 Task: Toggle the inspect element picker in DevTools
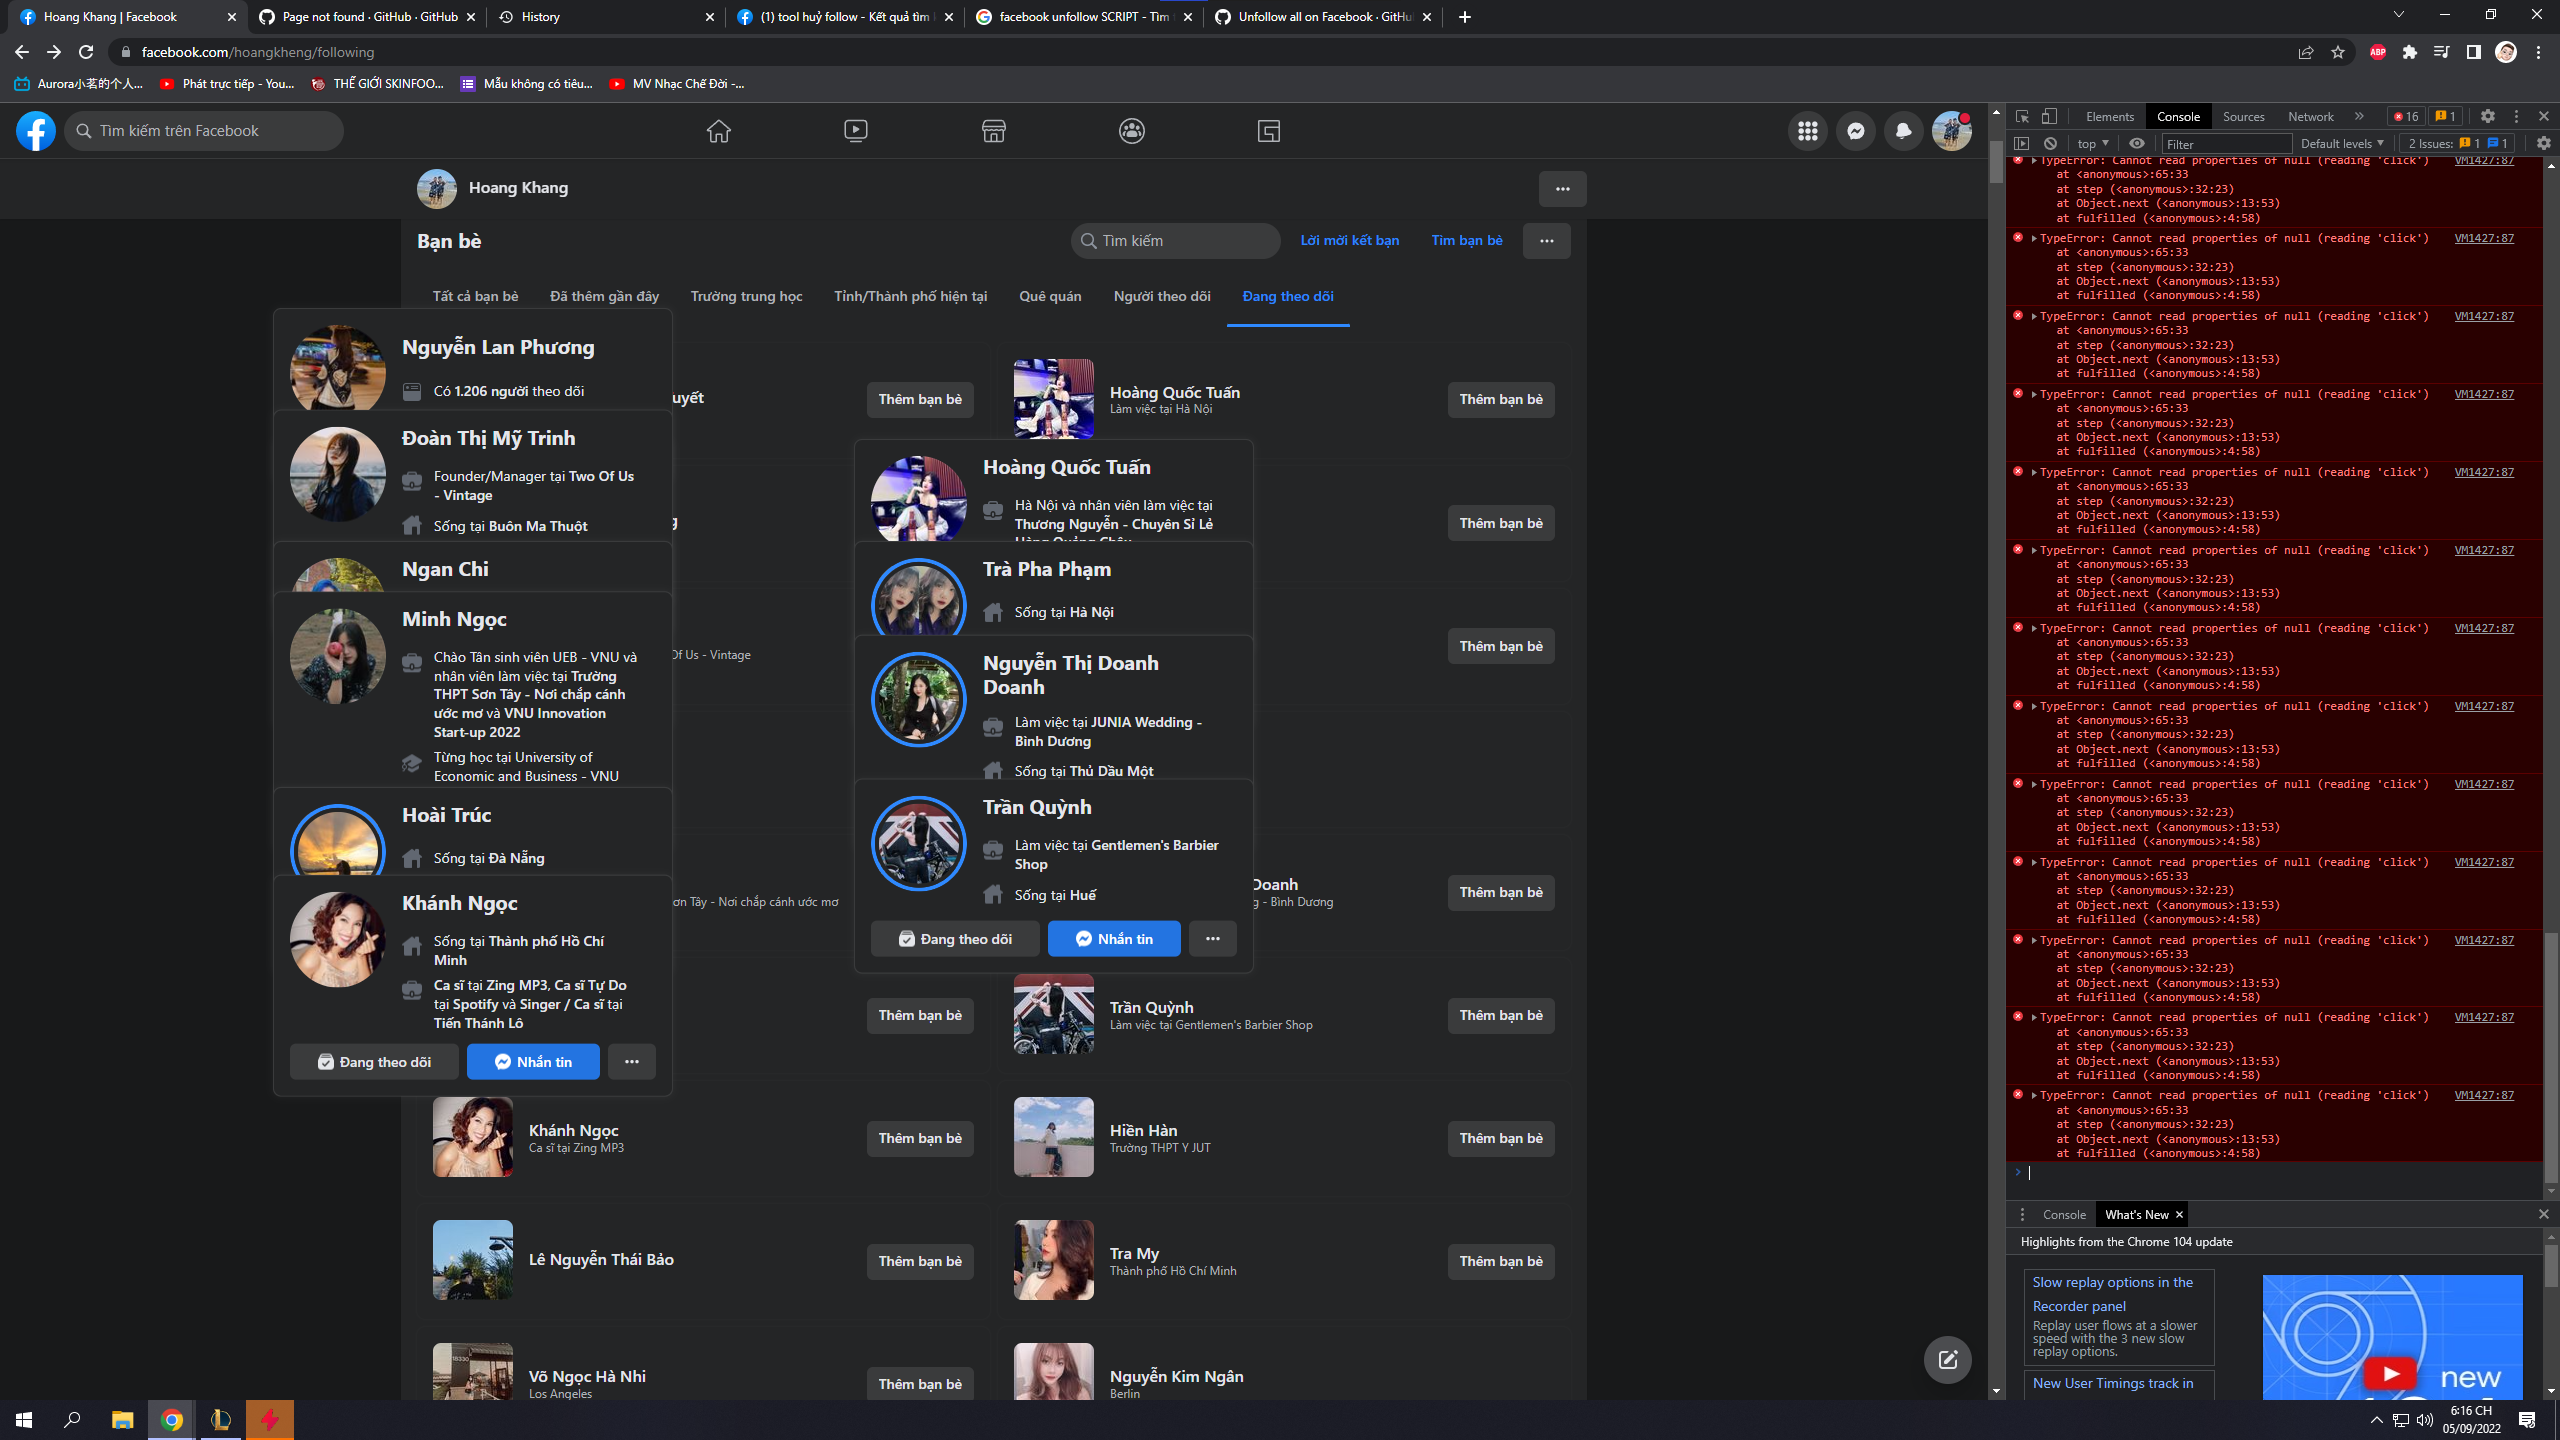click(x=2022, y=116)
